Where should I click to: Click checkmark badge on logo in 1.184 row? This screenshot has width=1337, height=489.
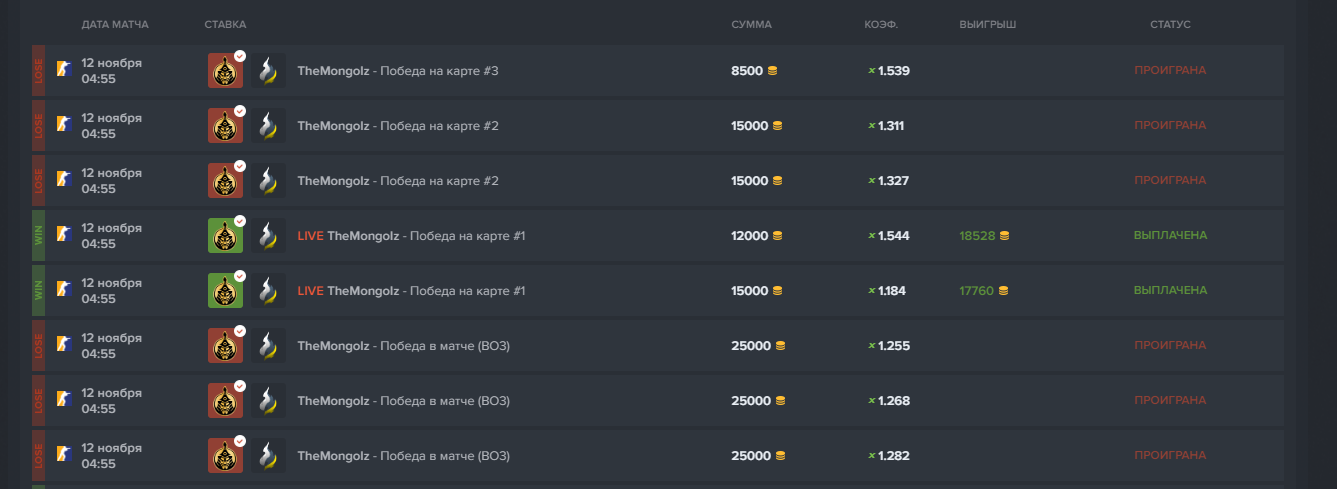[x=240, y=276]
